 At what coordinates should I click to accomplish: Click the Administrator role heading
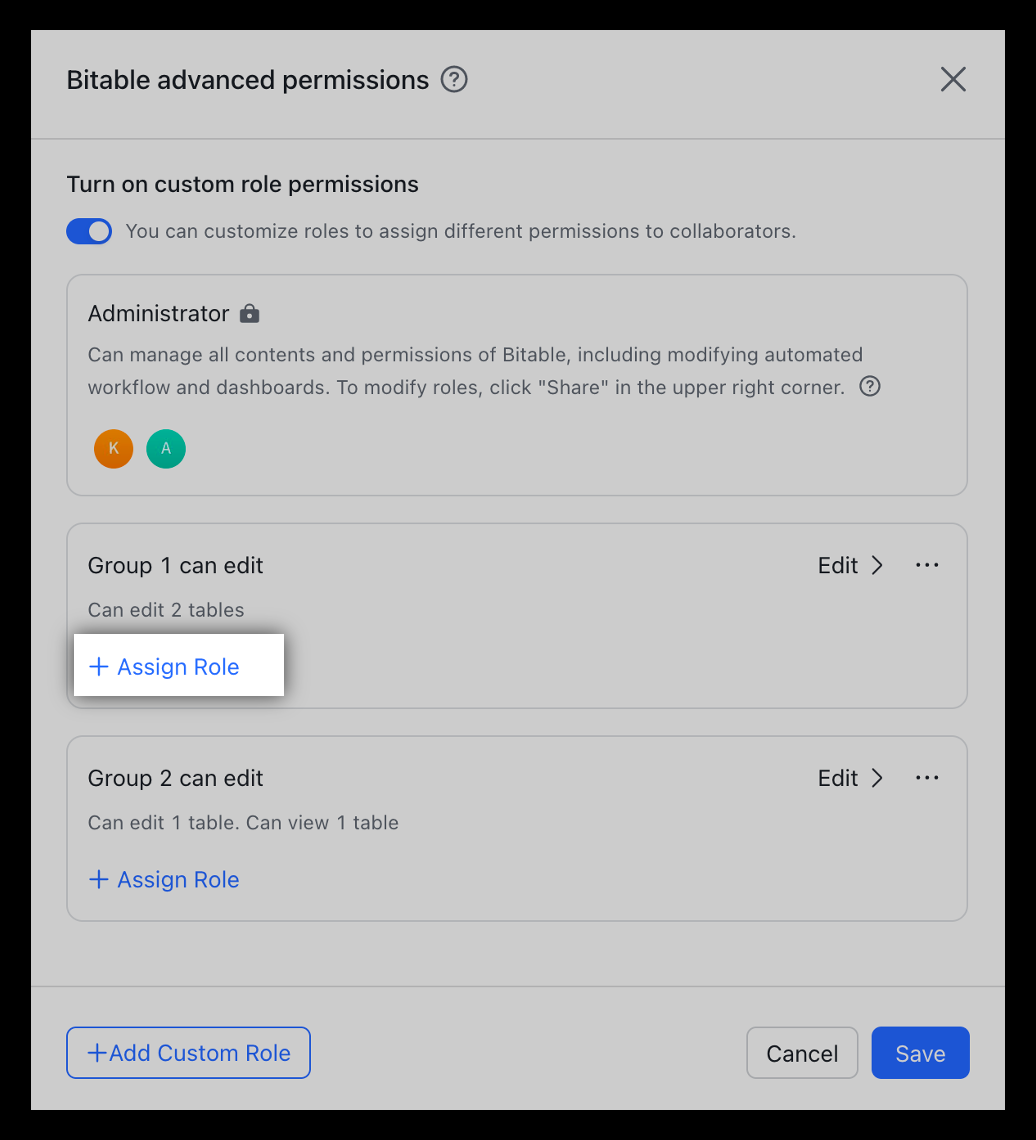pos(159,314)
